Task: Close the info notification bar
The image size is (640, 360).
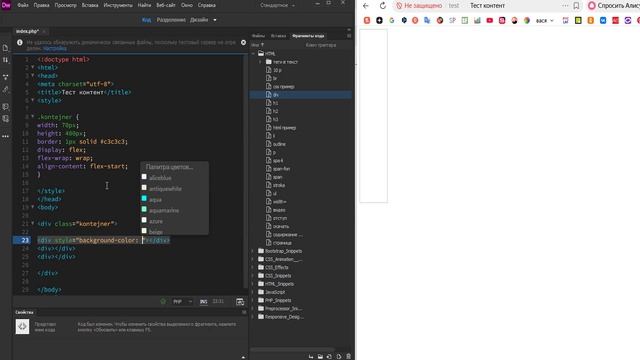Action: (243, 42)
